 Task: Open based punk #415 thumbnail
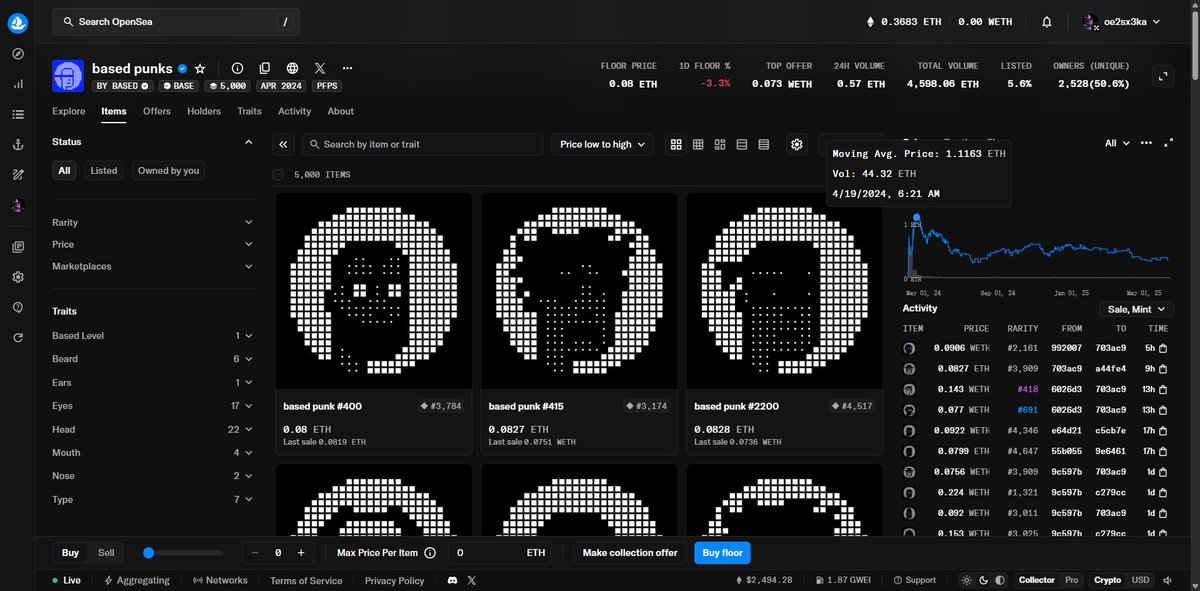tap(579, 290)
